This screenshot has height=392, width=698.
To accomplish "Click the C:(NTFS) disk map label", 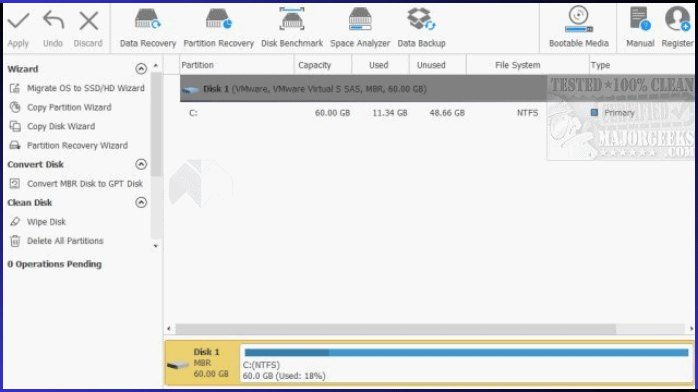I will [x=261, y=365].
